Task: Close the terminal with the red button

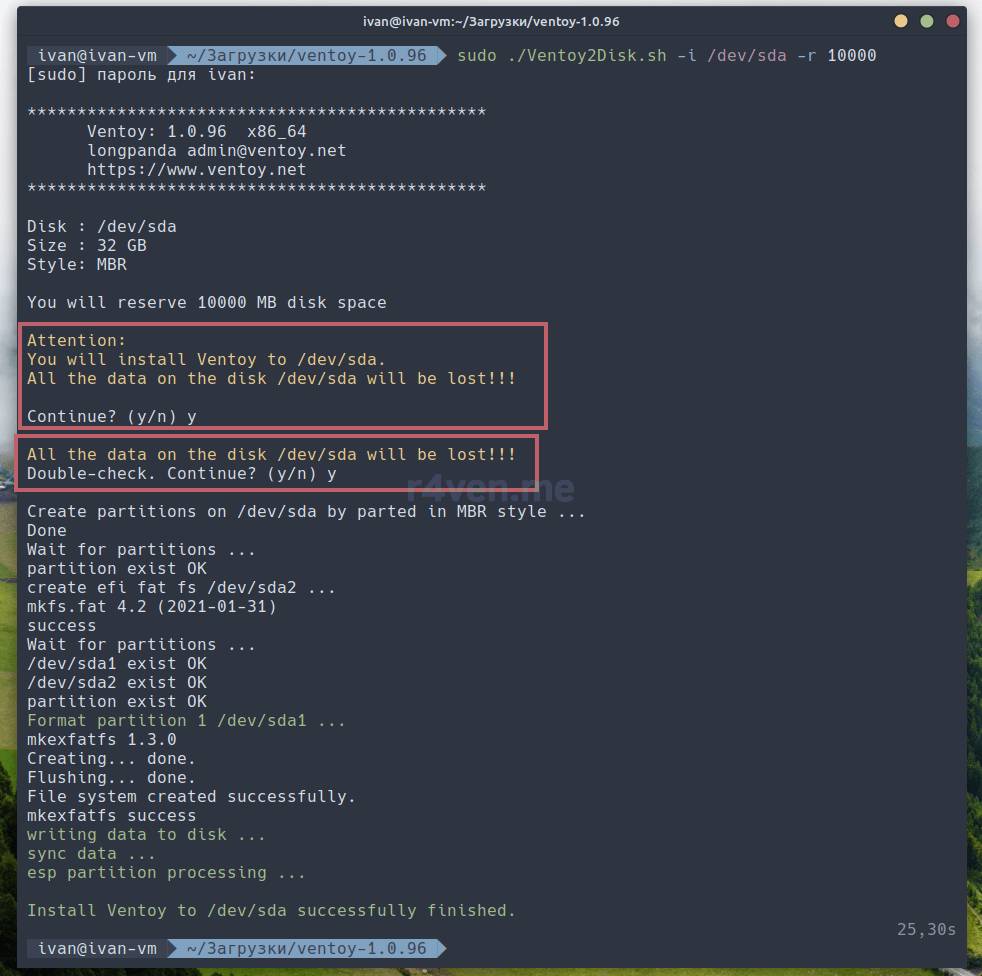Action: tap(953, 21)
